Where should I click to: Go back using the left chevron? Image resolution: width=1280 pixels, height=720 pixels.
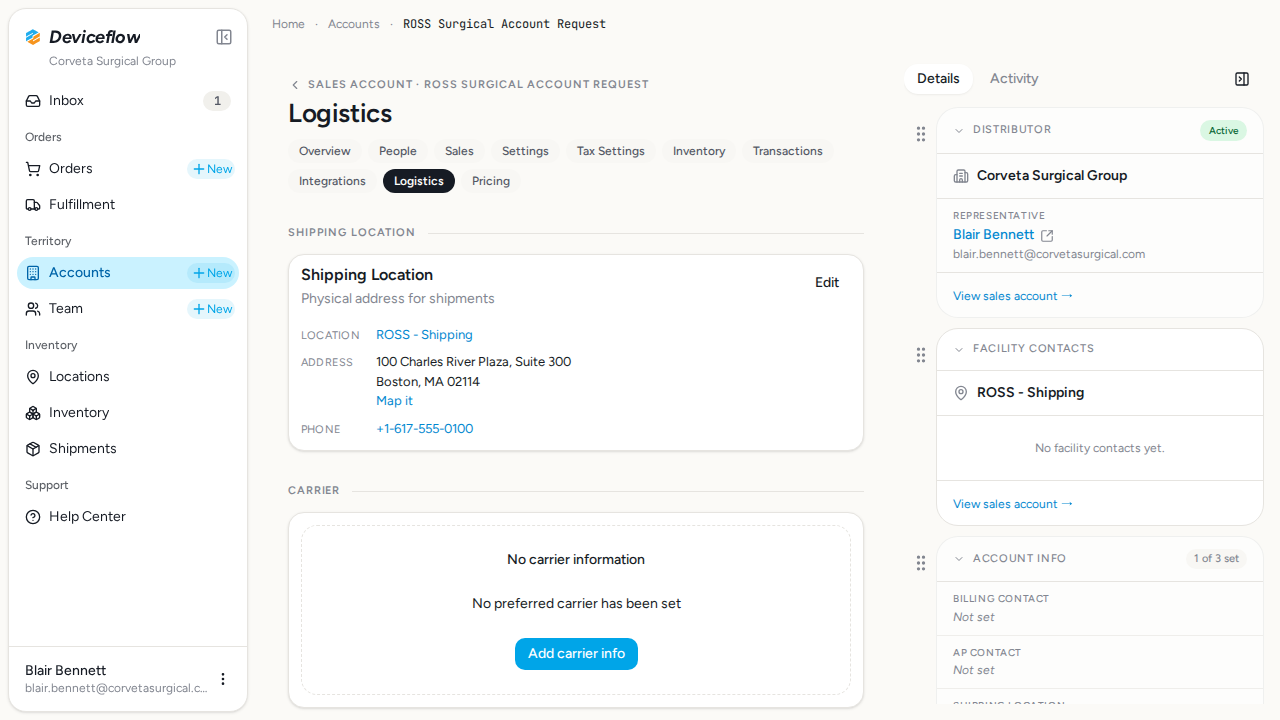(295, 85)
